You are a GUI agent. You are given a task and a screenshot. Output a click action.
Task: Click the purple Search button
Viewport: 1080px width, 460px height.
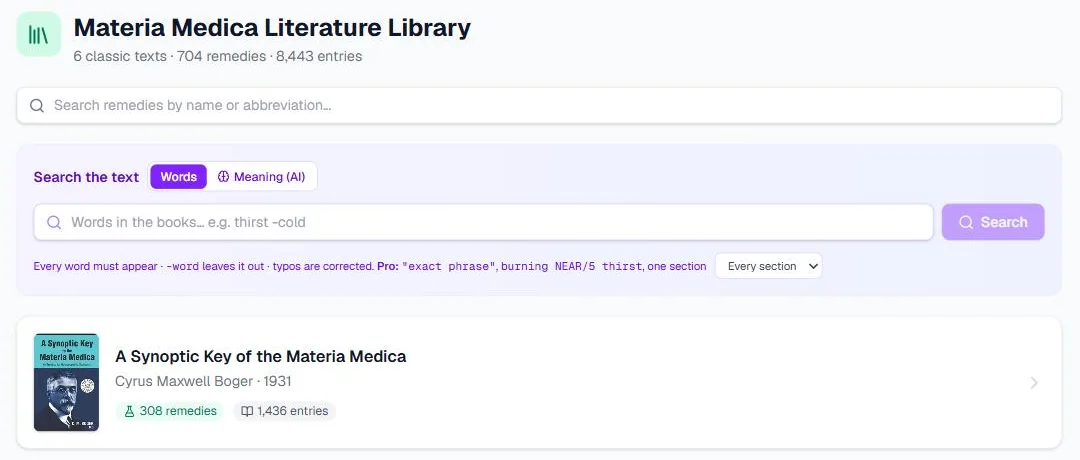(993, 222)
